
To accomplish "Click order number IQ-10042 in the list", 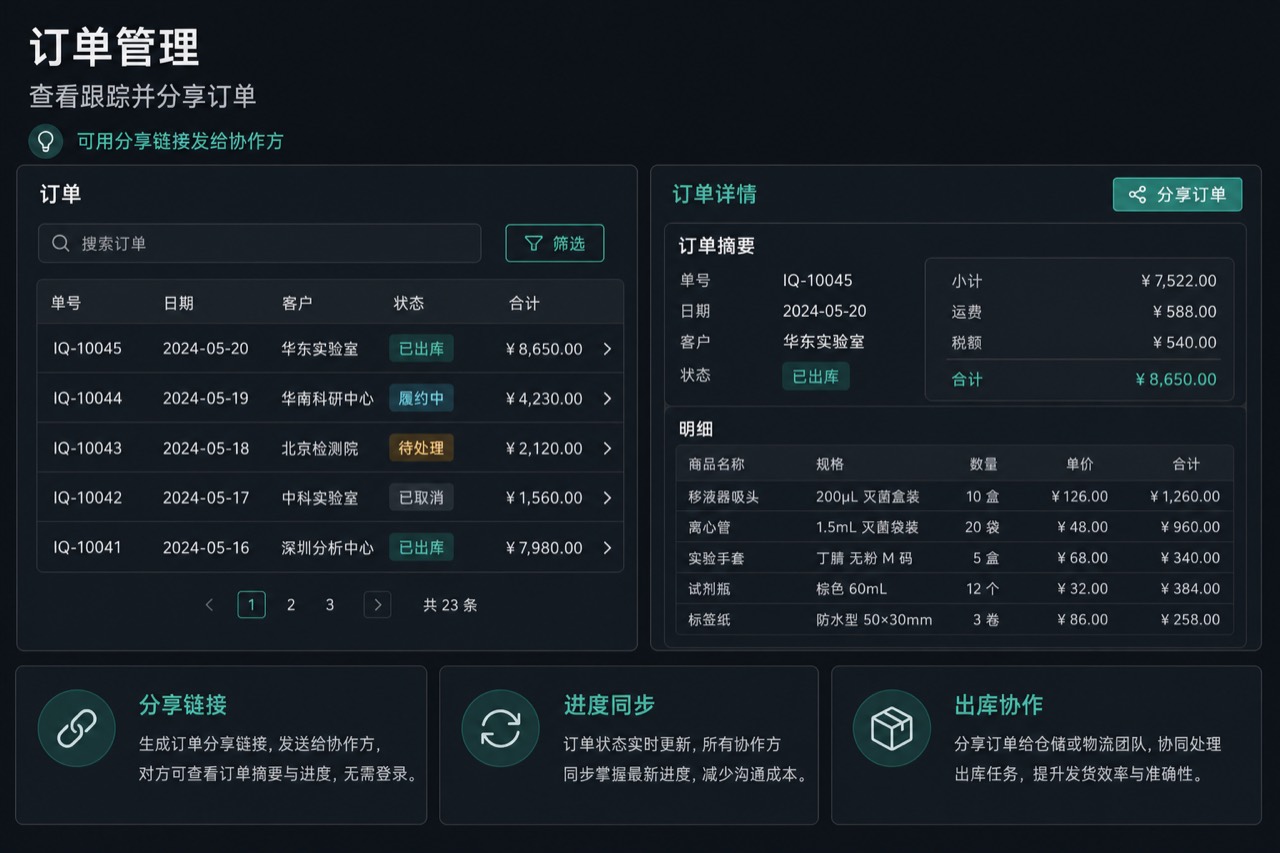I will (88, 498).
